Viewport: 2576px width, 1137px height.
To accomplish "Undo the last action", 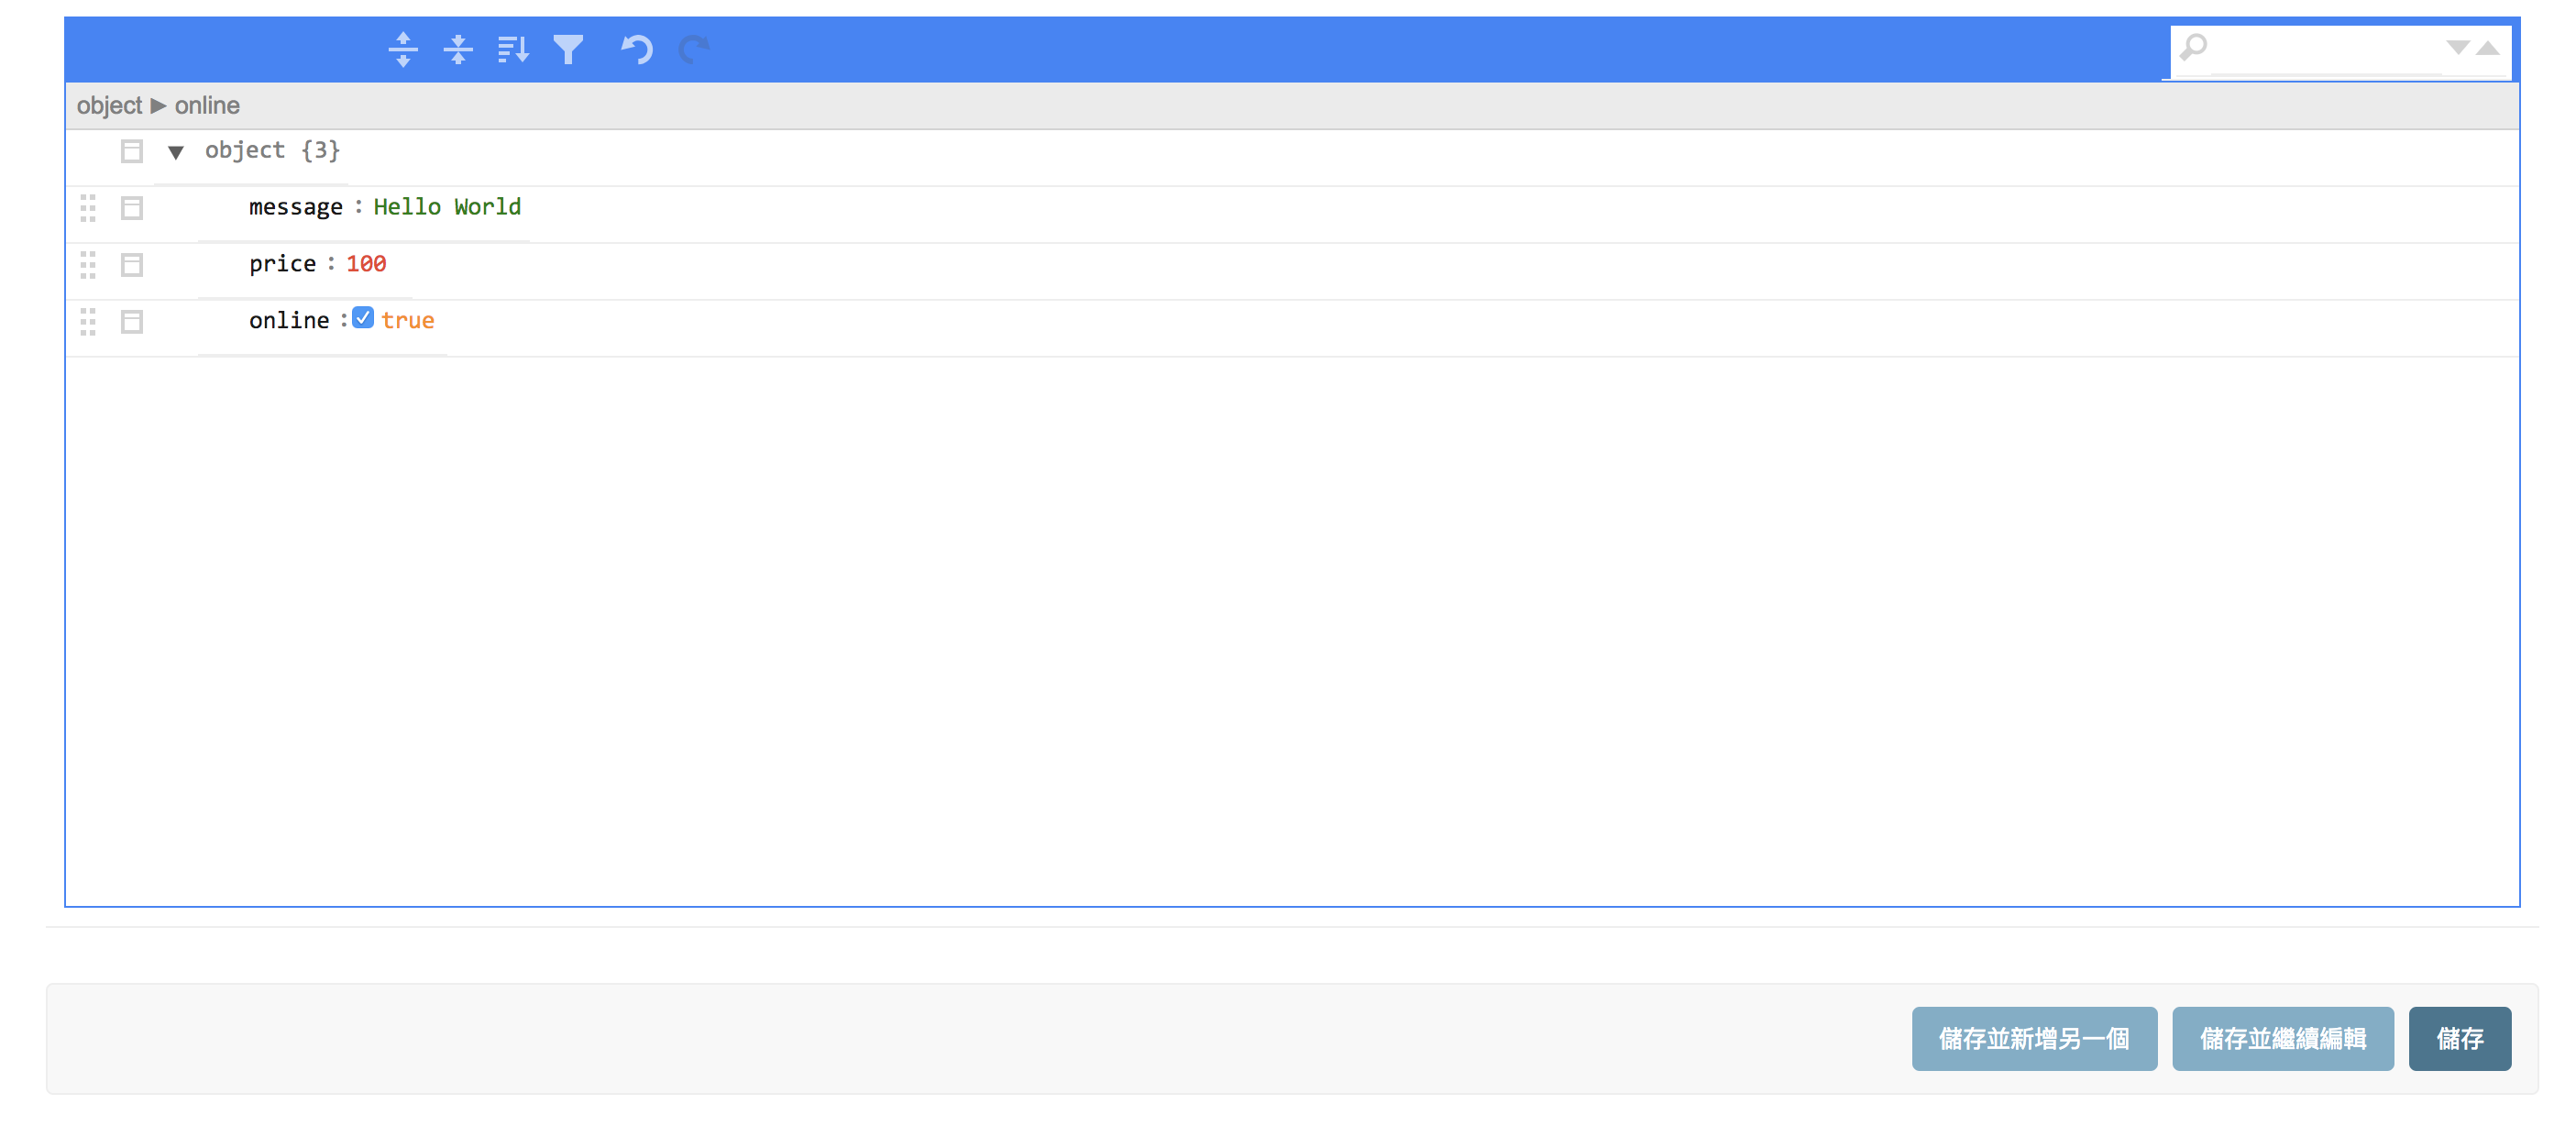I will click(x=637, y=49).
